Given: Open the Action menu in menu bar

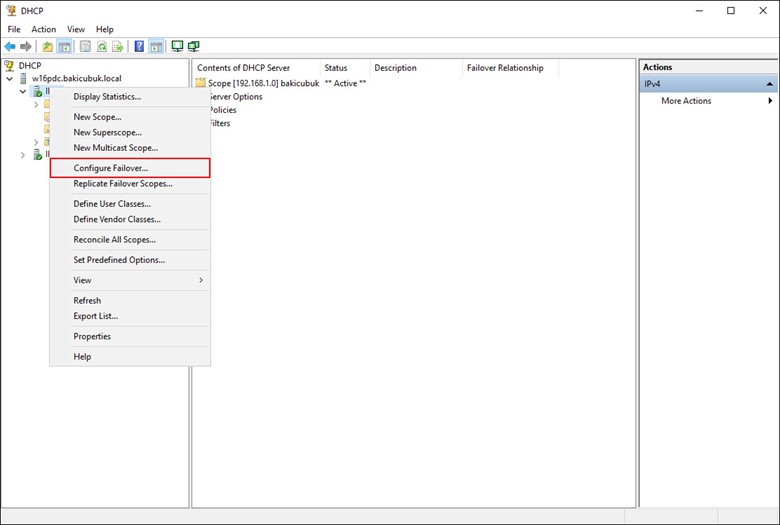Looking at the screenshot, I should (43, 29).
